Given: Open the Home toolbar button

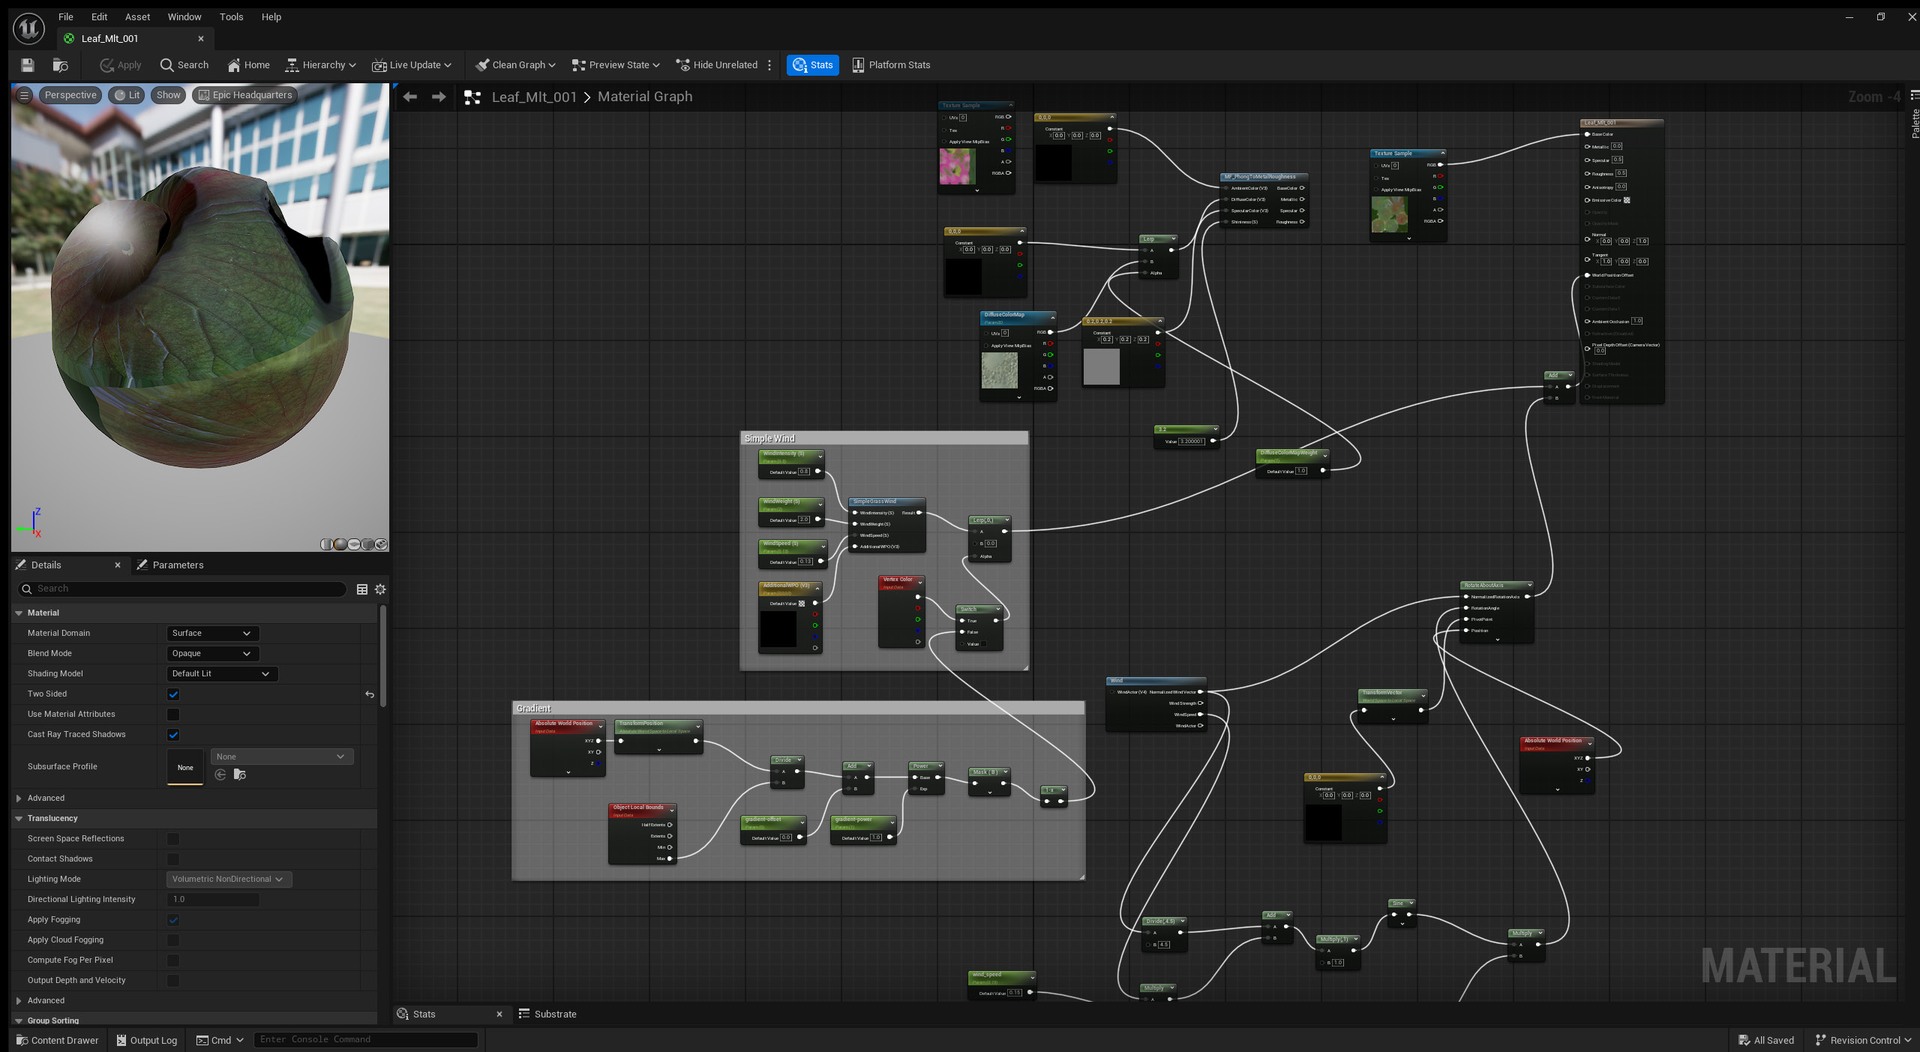Looking at the screenshot, I should [x=248, y=65].
